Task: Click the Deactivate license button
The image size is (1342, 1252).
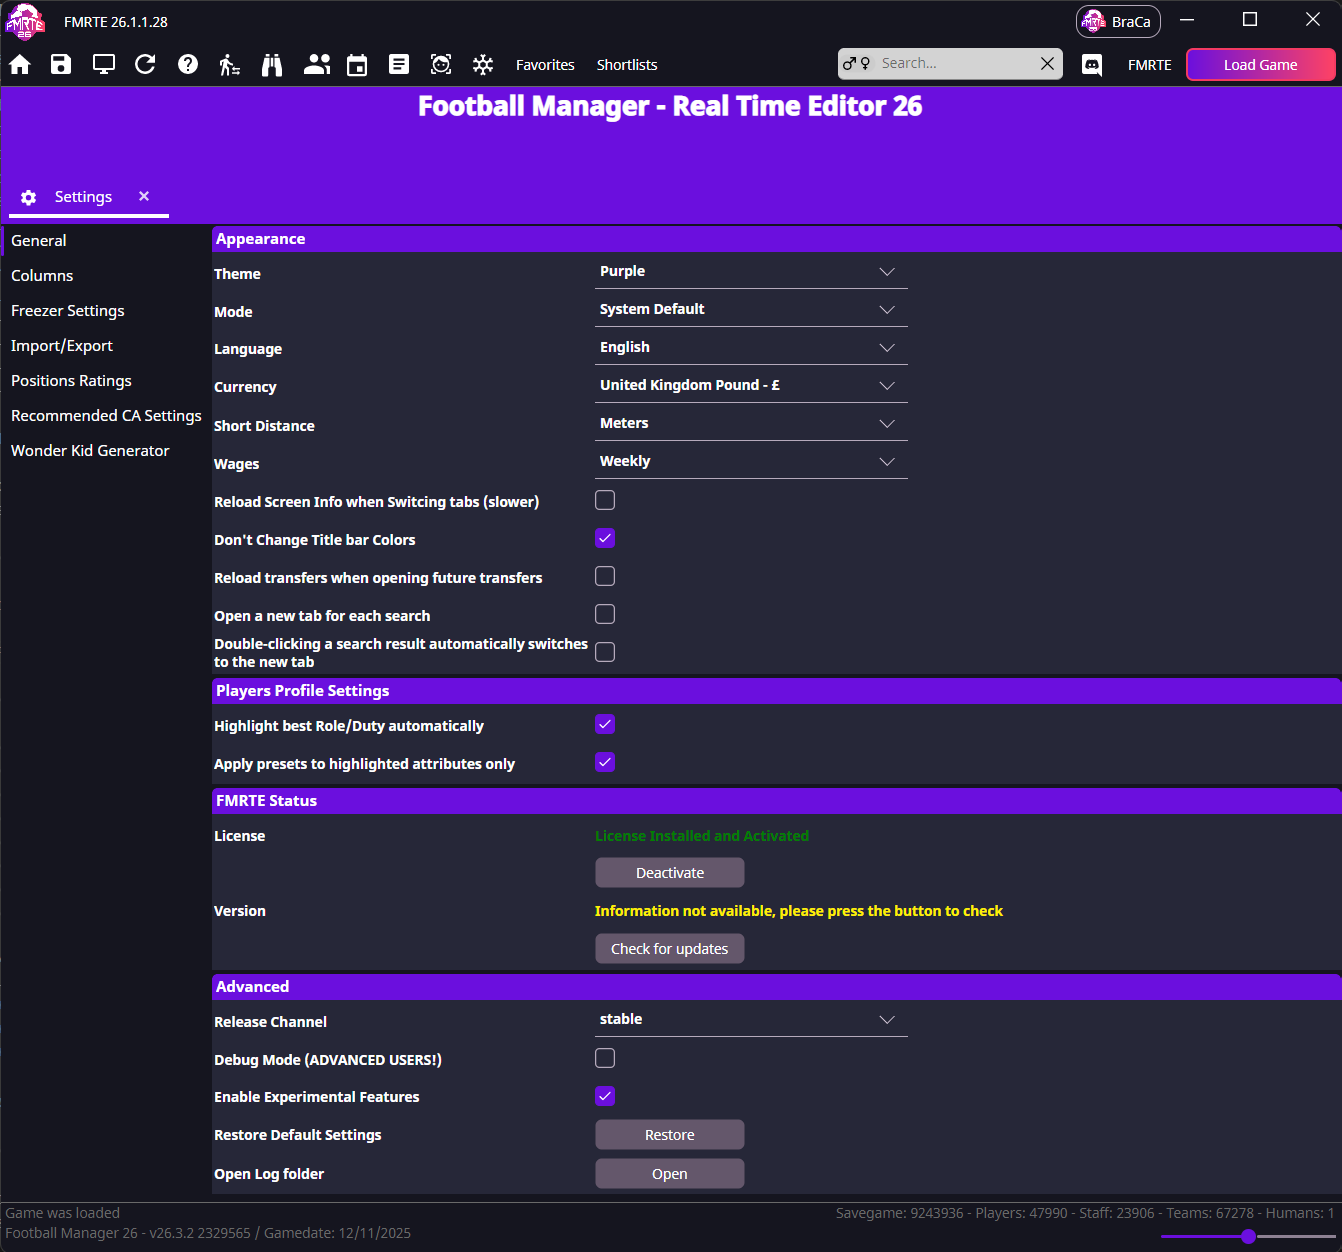Action: click(670, 873)
